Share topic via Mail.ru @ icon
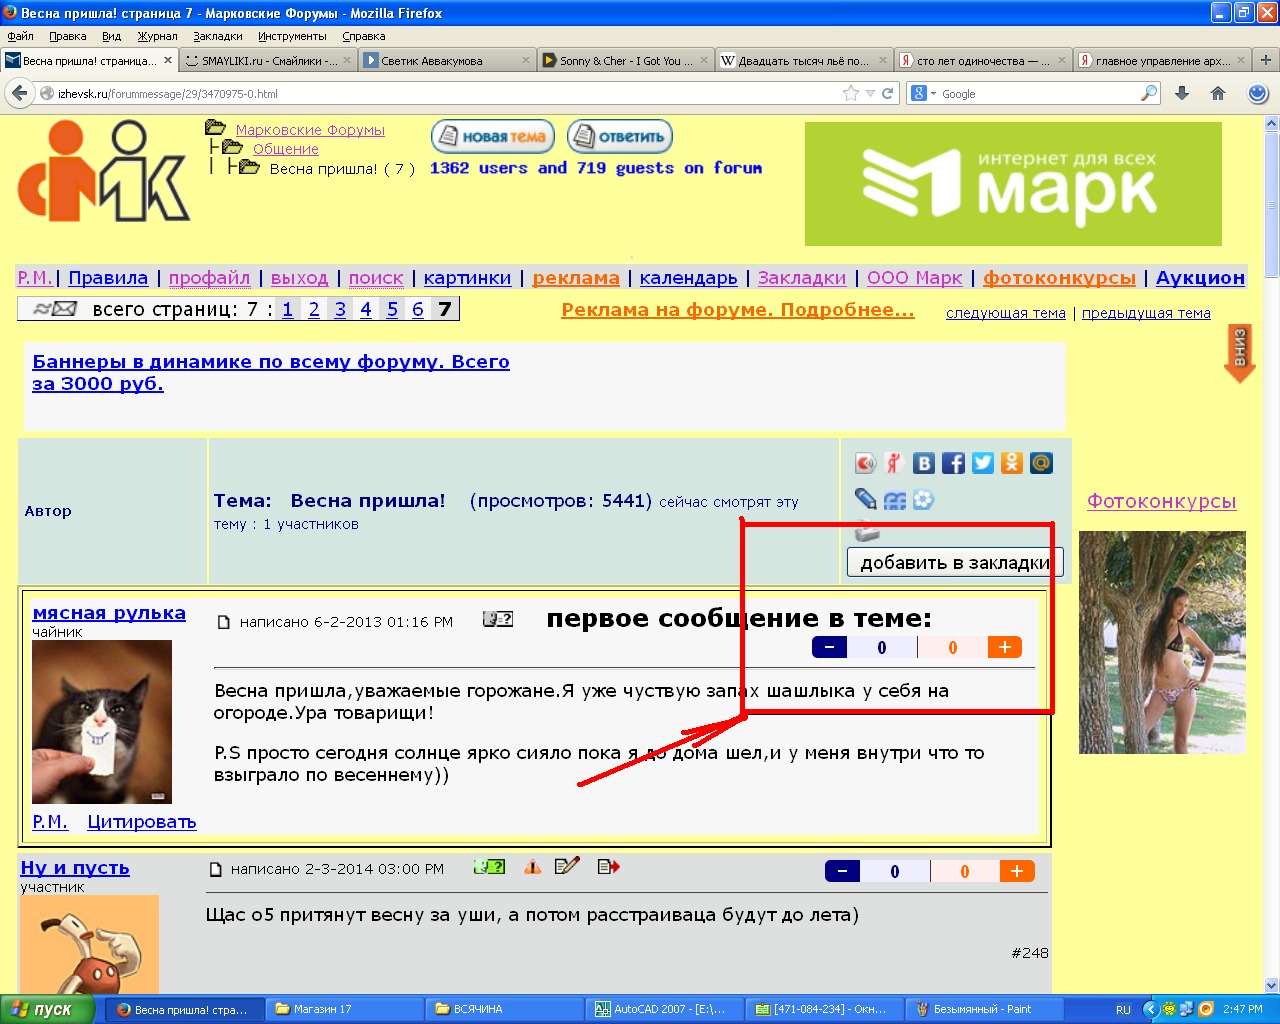 [x=1041, y=463]
